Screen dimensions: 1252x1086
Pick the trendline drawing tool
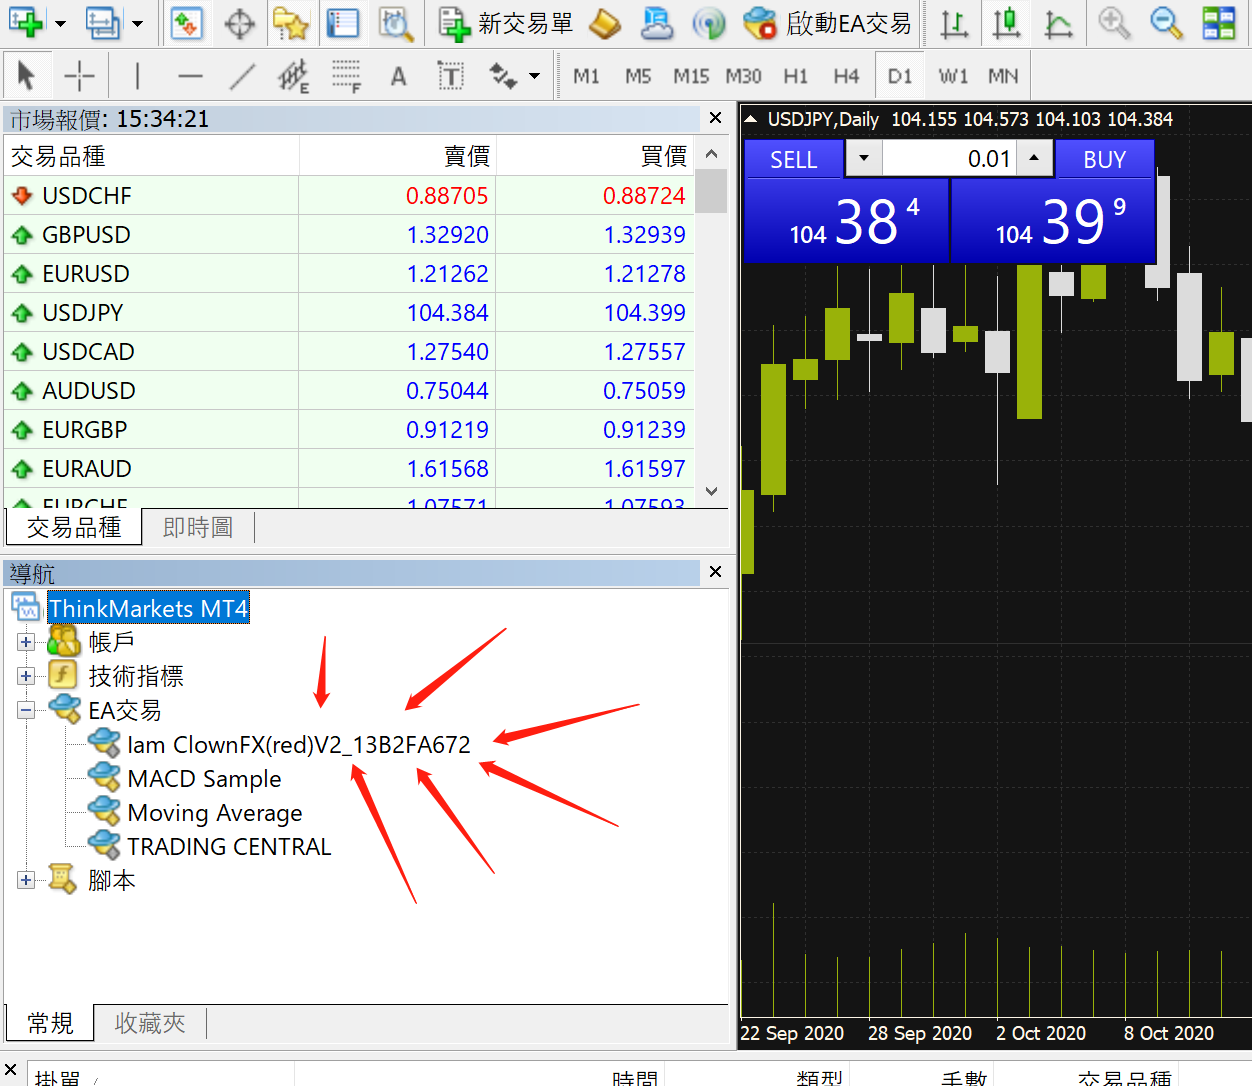point(242,76)
